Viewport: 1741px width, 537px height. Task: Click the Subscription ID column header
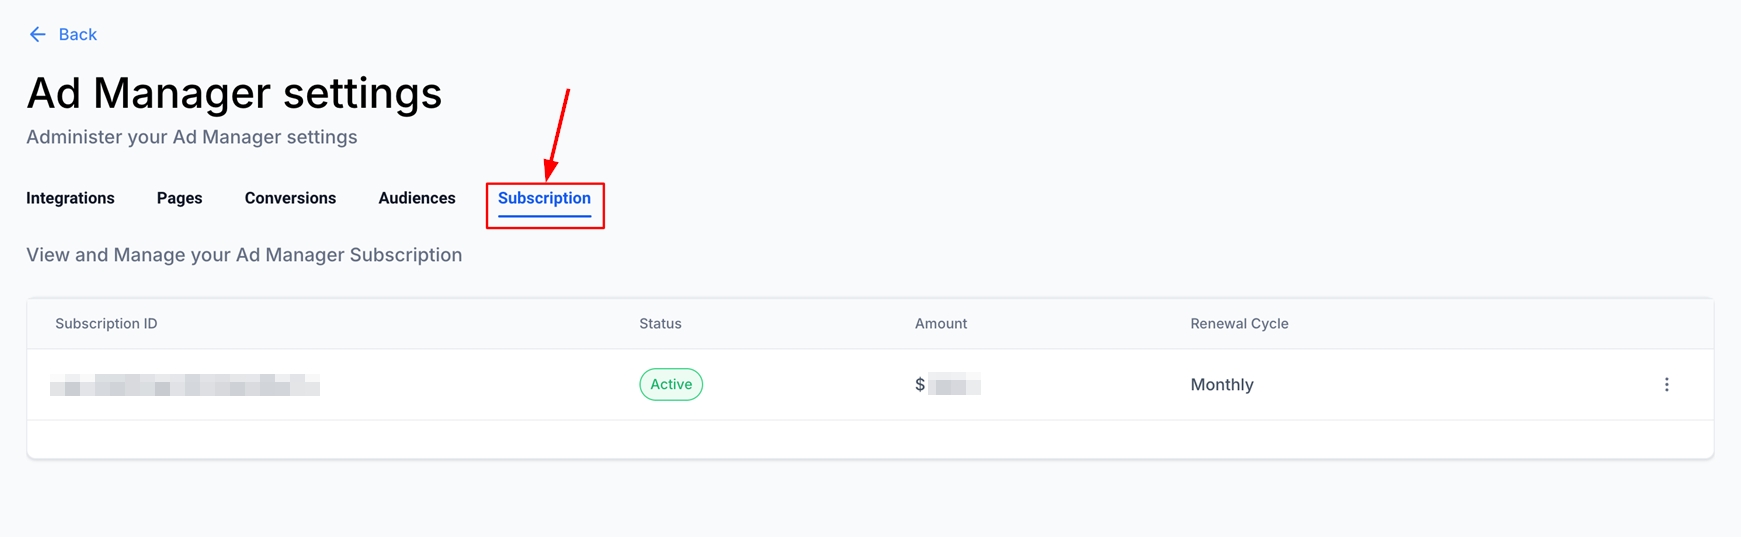(106, 324)
